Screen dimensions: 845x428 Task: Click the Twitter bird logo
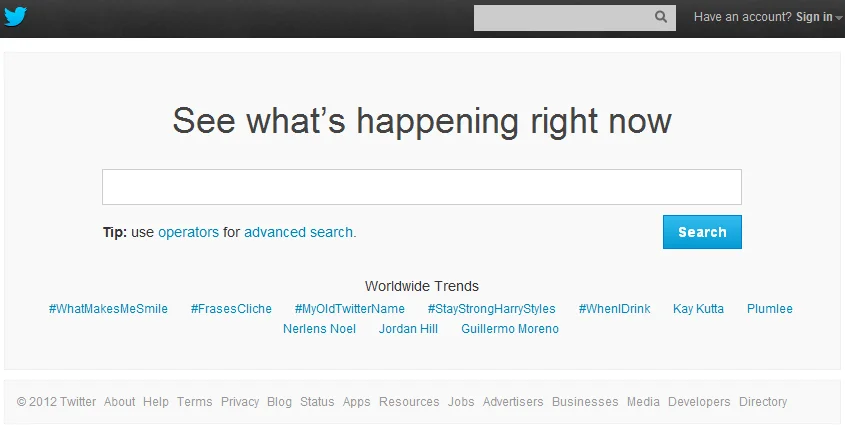click(16, 17)
